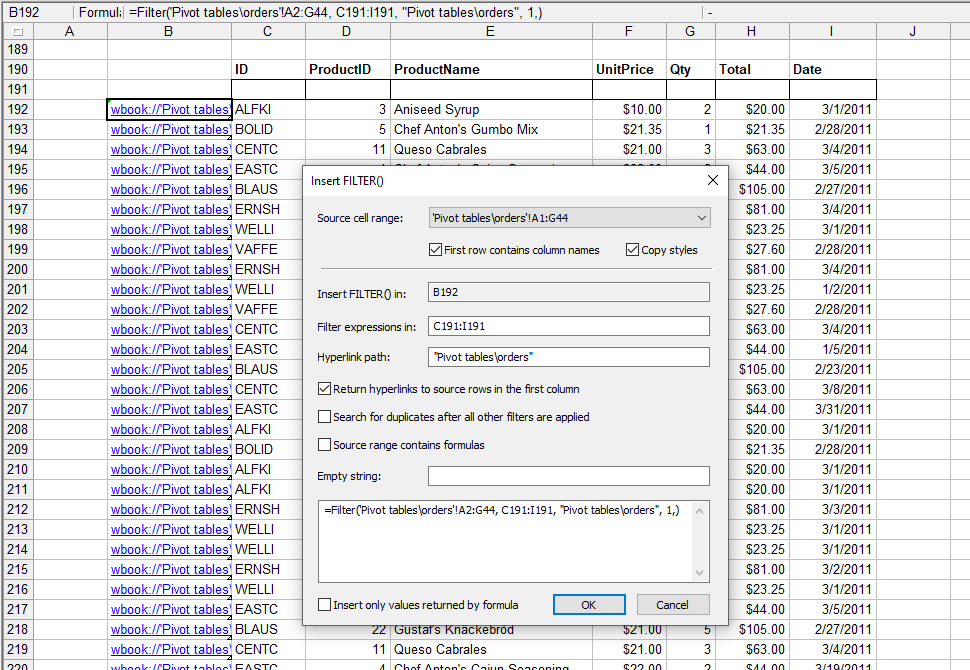Viewport: 970px width, 670px height.
Task: Select row 200 header
Action: point(18,270)
